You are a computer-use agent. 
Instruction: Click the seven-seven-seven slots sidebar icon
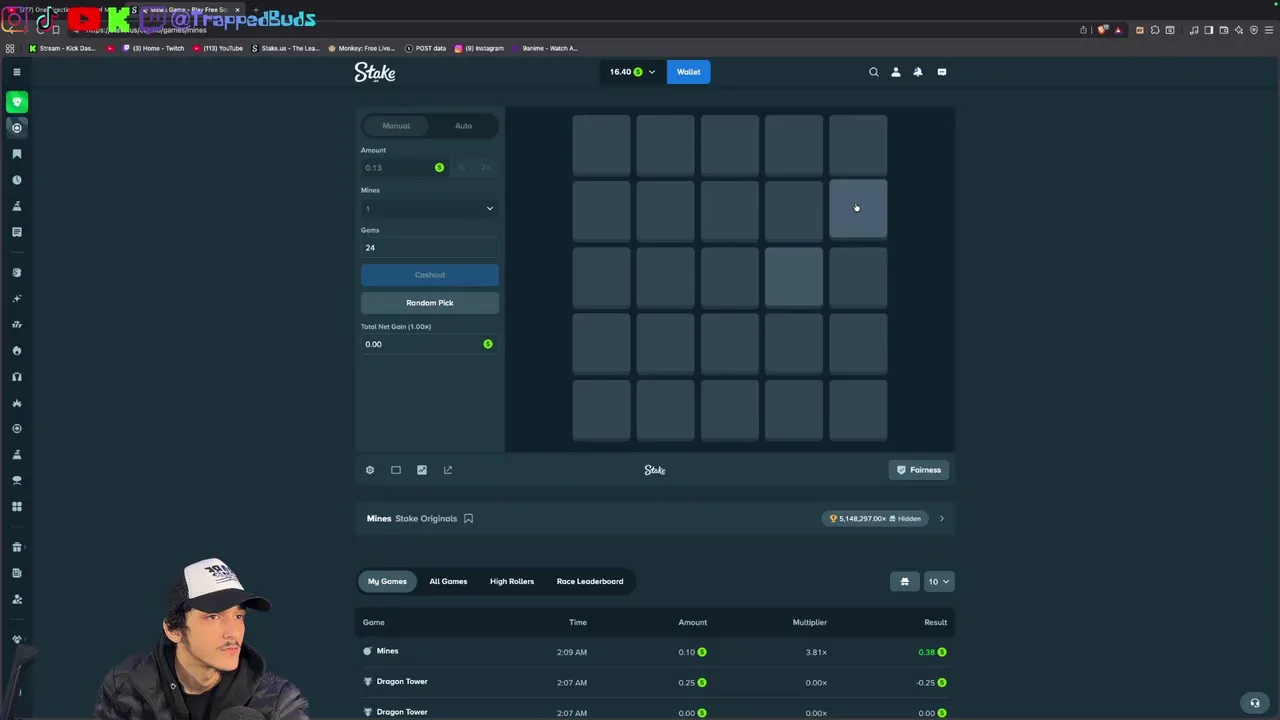tap(17, 325)
